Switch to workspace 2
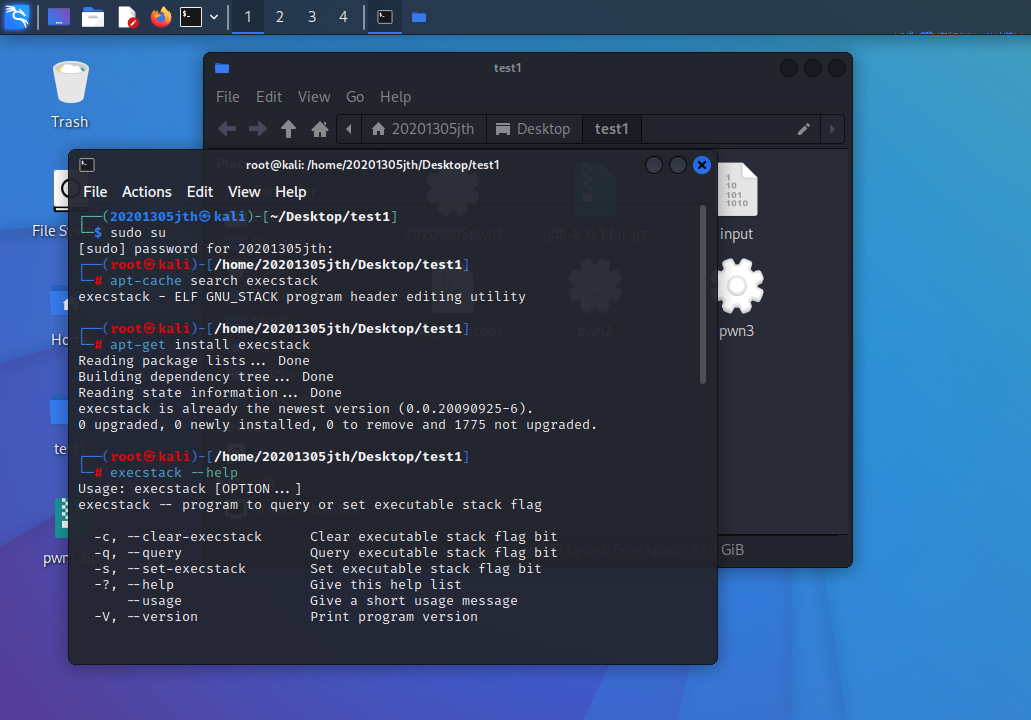The height and width of the screenshot is (720, 1031). (x=279, y=17)
